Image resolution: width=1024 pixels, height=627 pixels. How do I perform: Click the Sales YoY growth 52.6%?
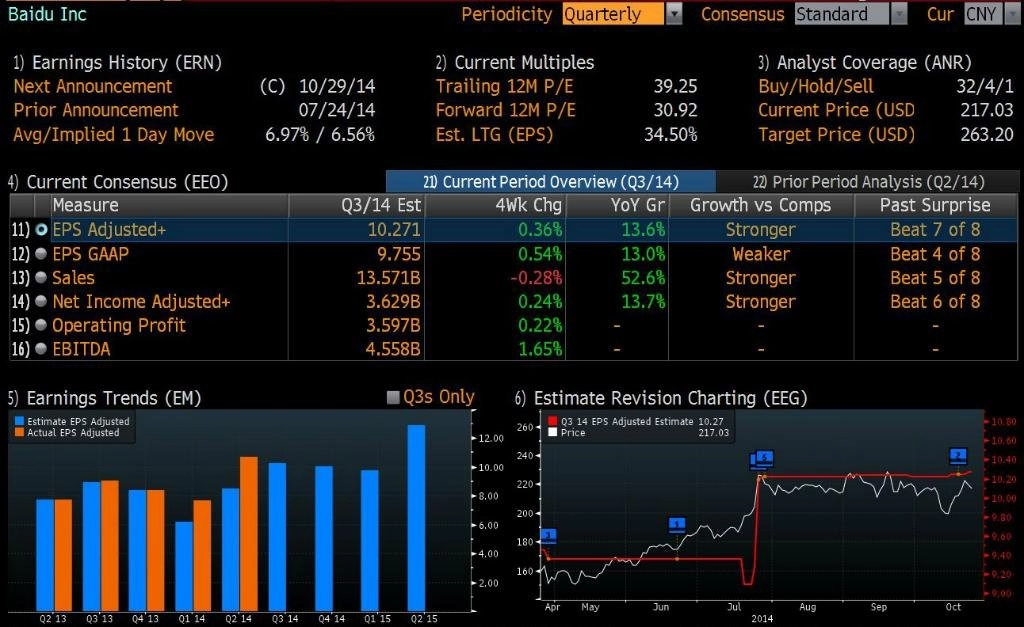pos(643,278)
